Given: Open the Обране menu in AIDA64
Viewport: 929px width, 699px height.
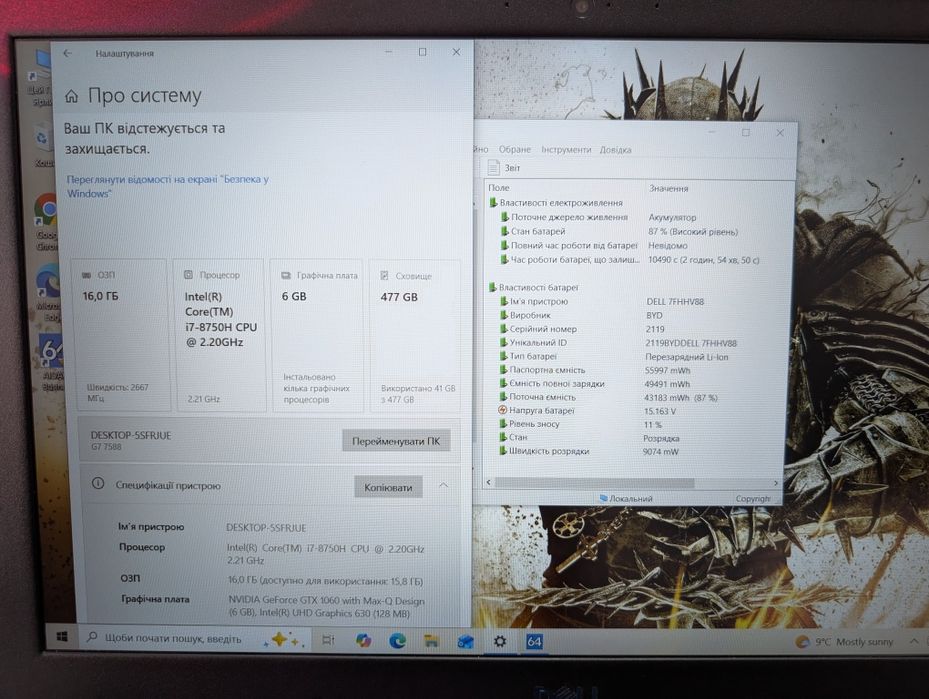Looking at the screenshot, I should tap(514, 149).
